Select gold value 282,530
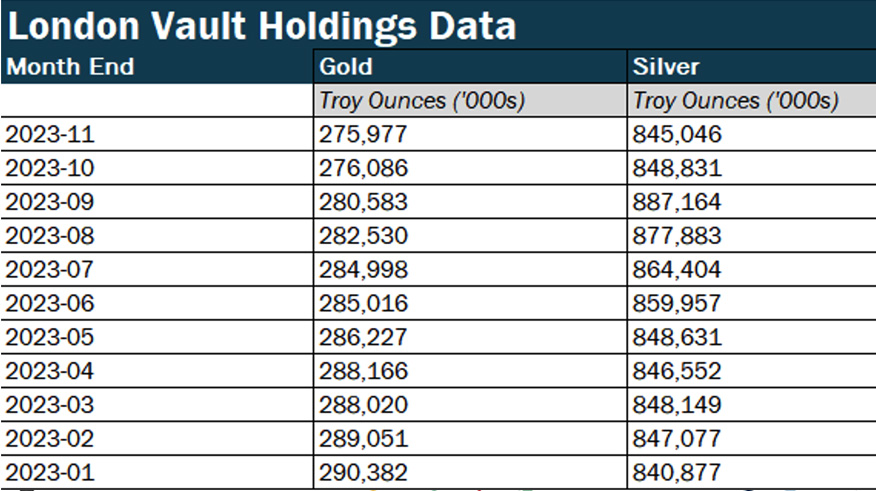The width and height of the screenshot is (876, 491). [364, 236]
